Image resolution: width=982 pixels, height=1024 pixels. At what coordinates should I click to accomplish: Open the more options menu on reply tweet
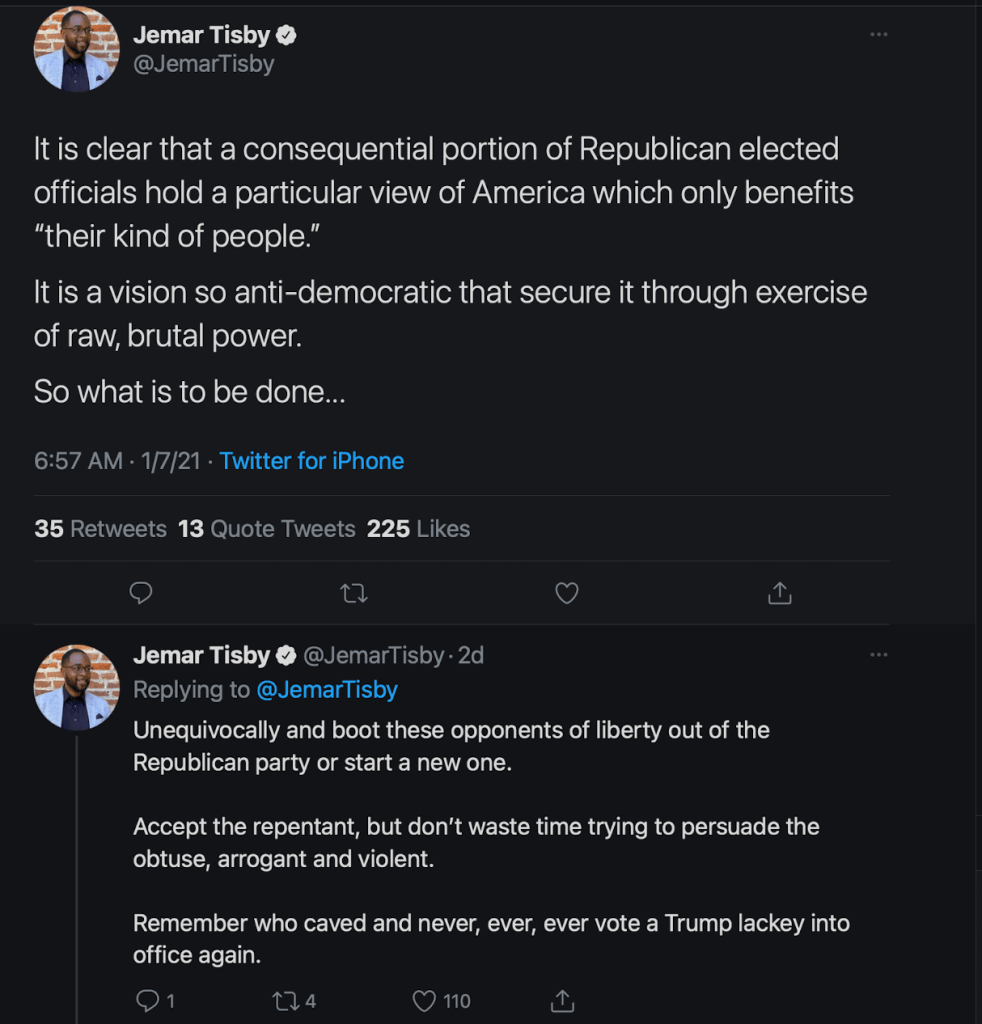coord(879,654)
